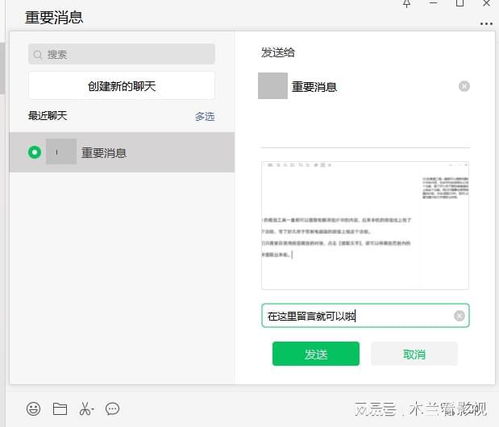Image resolution: width=499 pixels, height=427 pixels.
Task: Pin the chat window on top
Action: 406,3
